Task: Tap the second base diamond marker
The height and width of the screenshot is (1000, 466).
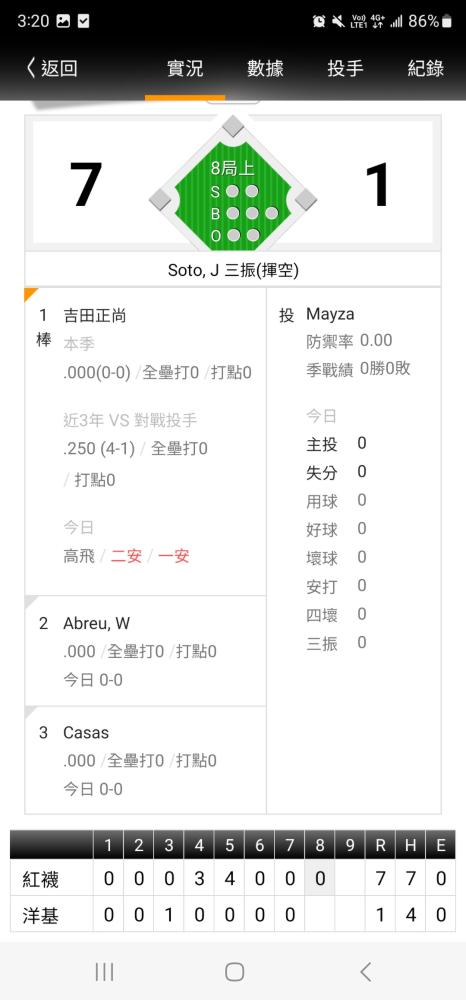Action: pos(233,126)
